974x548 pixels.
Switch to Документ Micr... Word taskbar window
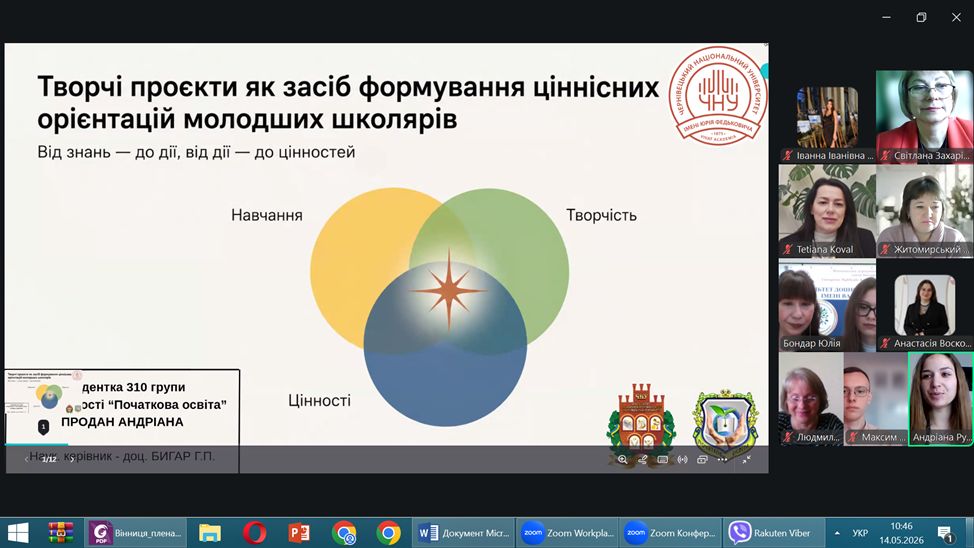click(x=464, y=532)
